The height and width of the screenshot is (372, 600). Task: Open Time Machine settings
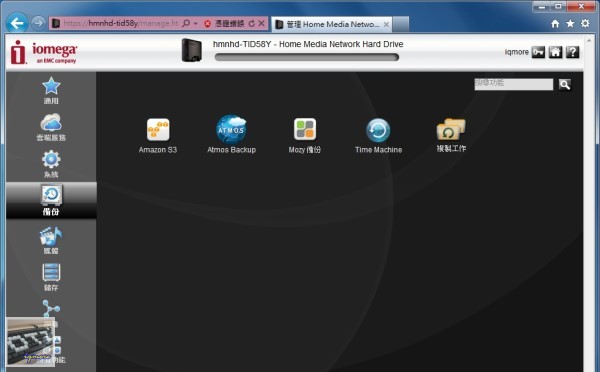tap(378, 135)
